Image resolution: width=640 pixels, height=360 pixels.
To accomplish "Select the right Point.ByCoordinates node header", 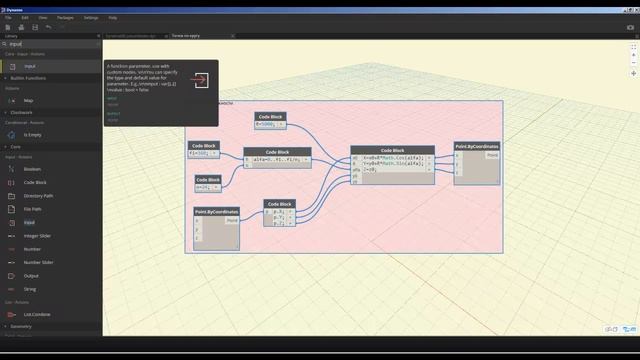I will (x=477, y=146).
